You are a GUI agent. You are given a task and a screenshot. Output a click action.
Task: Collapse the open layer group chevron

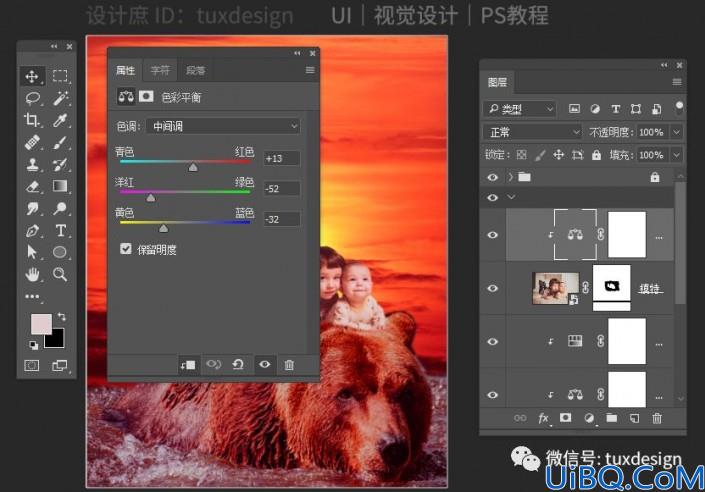tap(511, 197)
